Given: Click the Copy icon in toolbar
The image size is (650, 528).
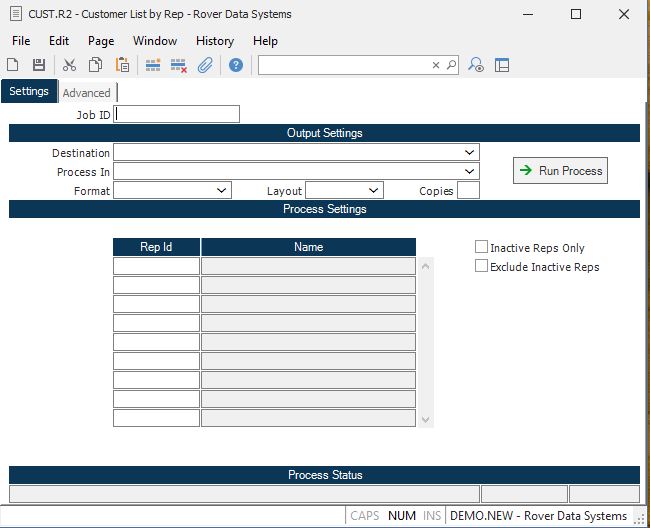Looking at the screenshot, I should coord(95,65).
